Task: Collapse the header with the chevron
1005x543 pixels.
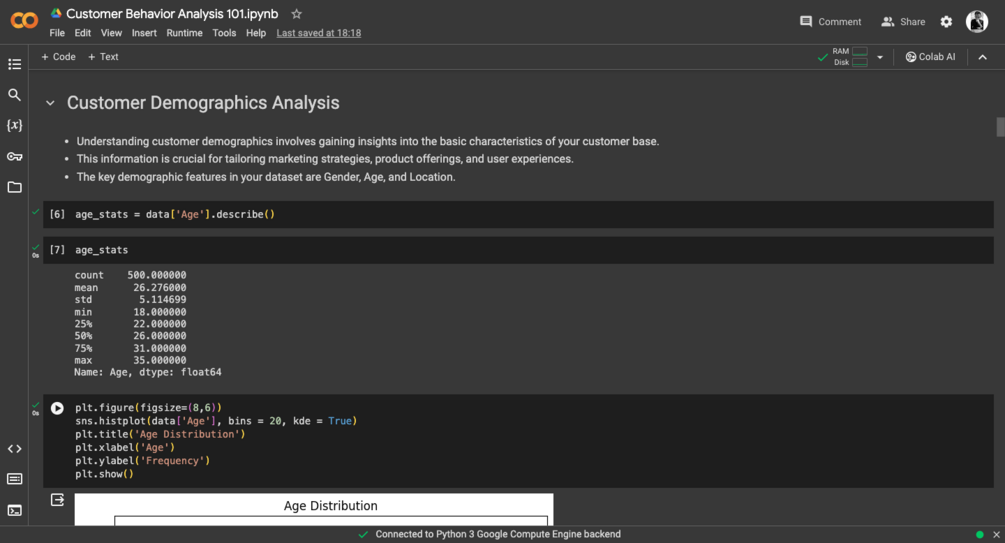Action: point(982,57)
